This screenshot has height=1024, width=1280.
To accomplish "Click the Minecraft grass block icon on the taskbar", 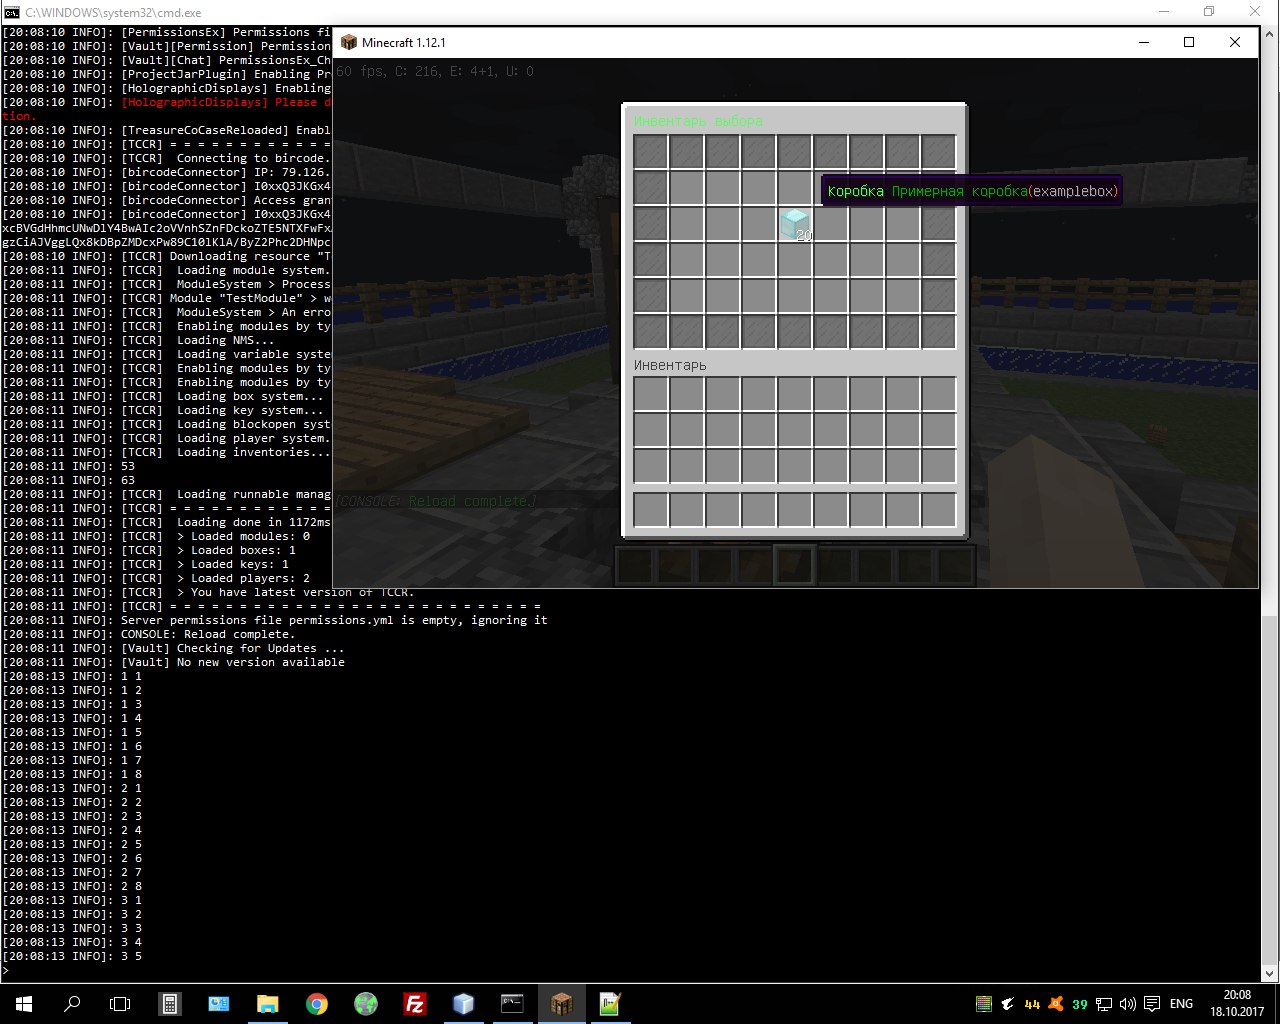I will 561,1003.
